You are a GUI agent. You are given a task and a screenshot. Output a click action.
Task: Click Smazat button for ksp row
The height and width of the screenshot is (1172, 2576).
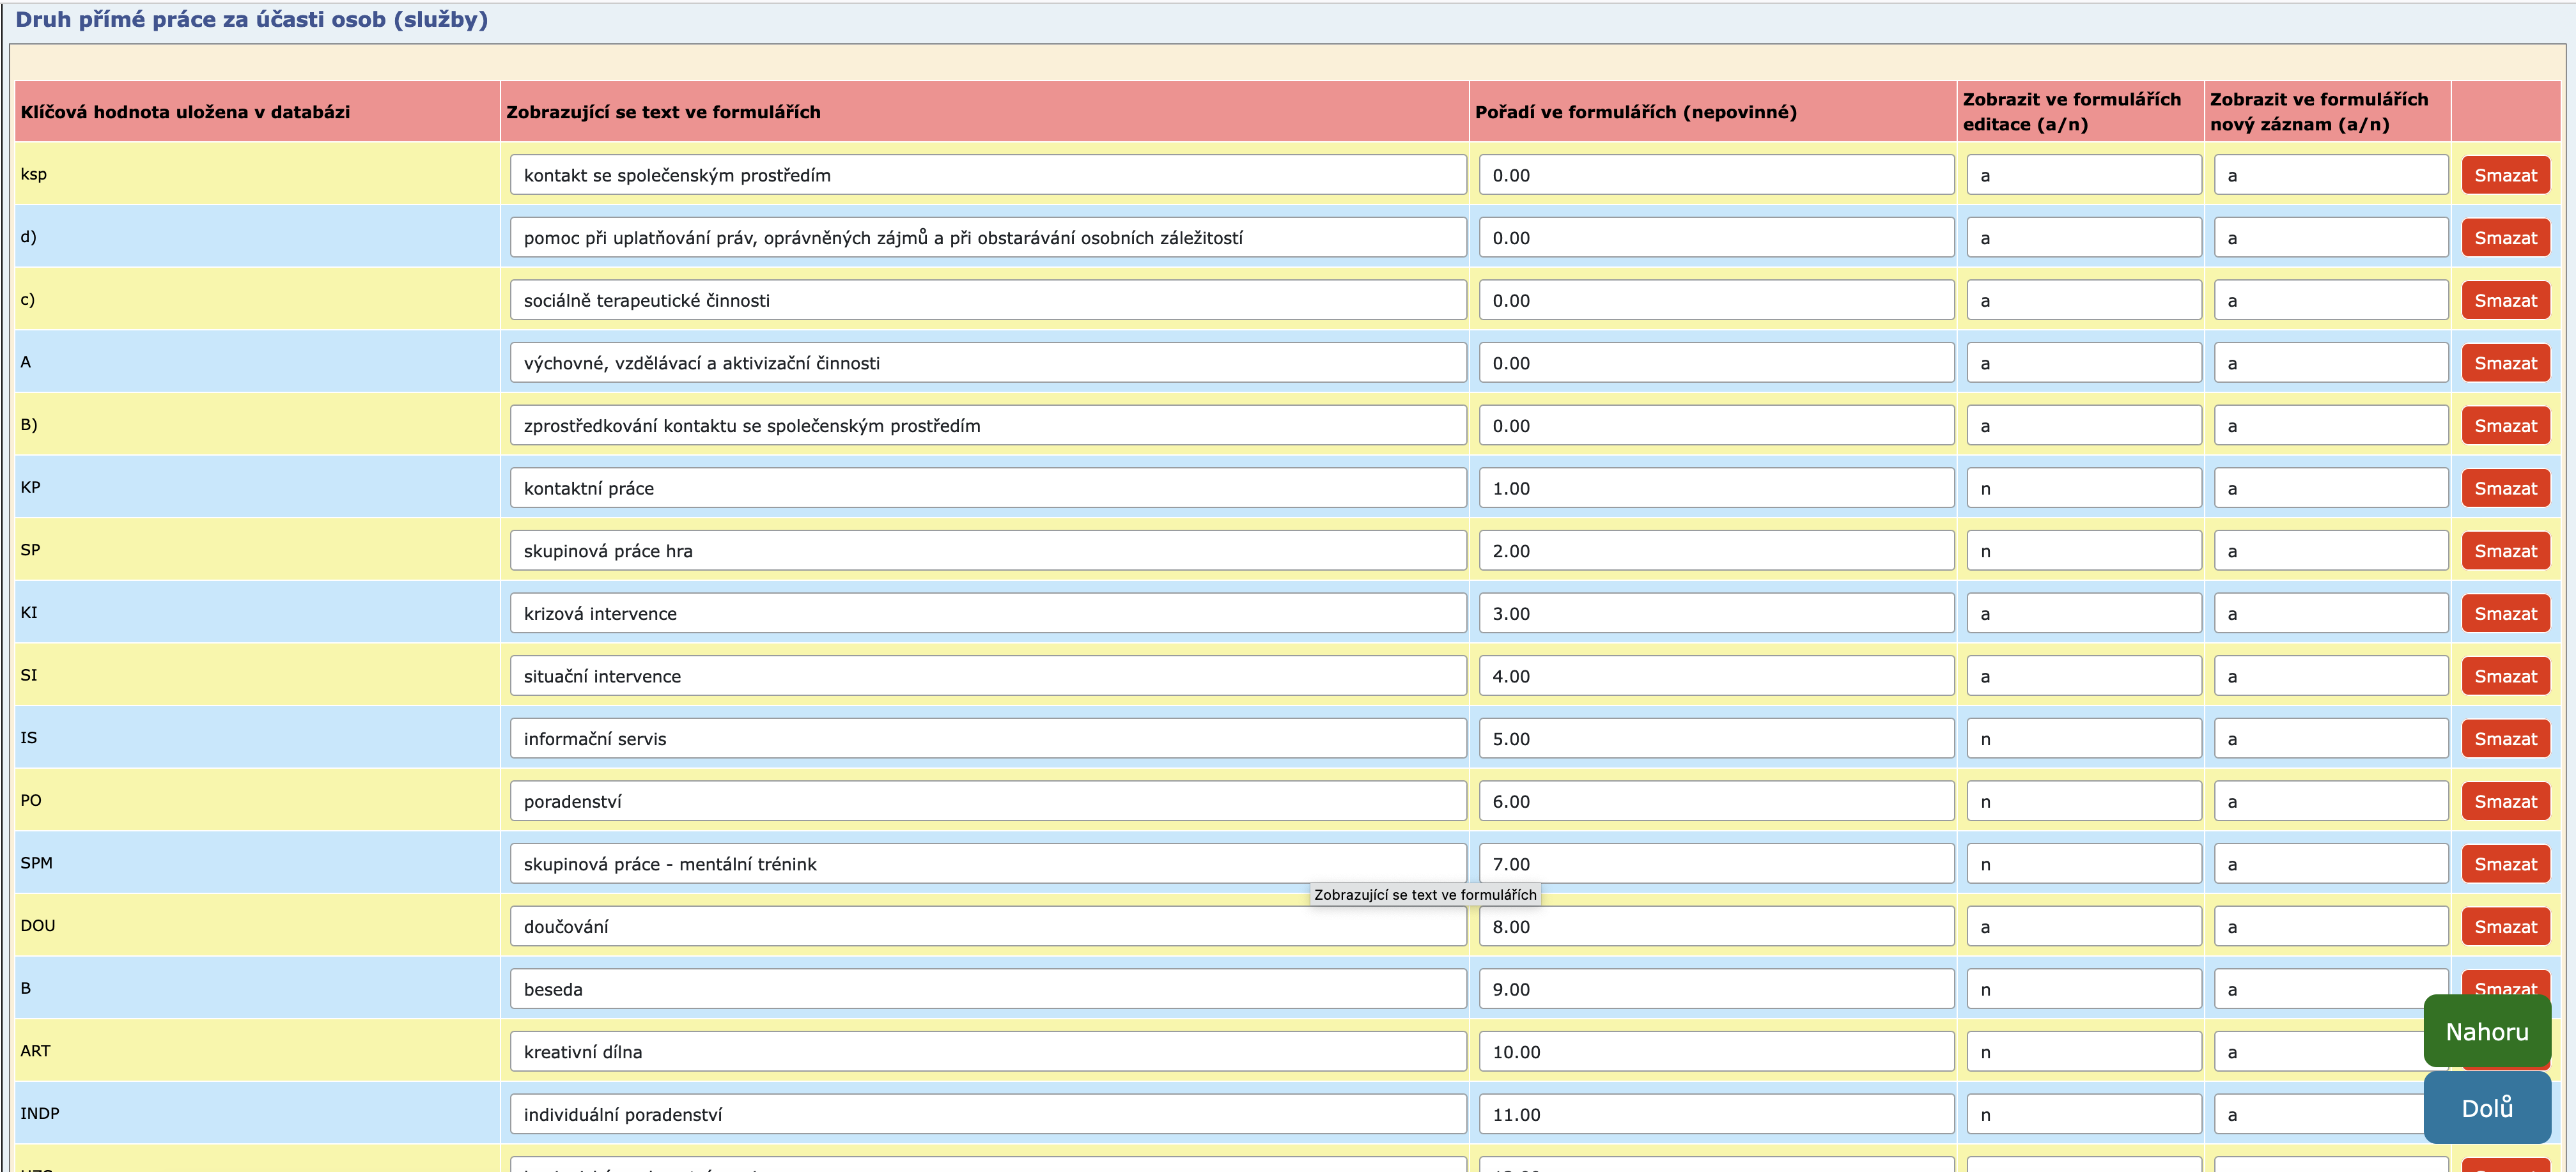pyautogui.click(x=2505, y=175)
